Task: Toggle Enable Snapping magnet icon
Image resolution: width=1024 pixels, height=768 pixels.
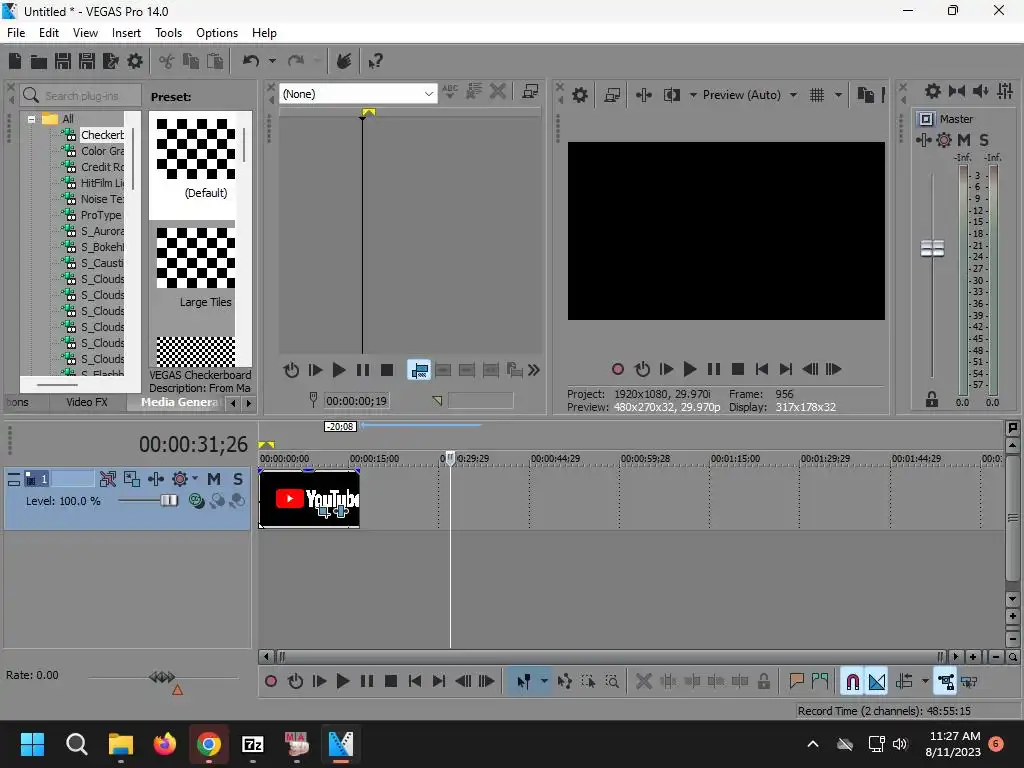Action: point(852,681)
